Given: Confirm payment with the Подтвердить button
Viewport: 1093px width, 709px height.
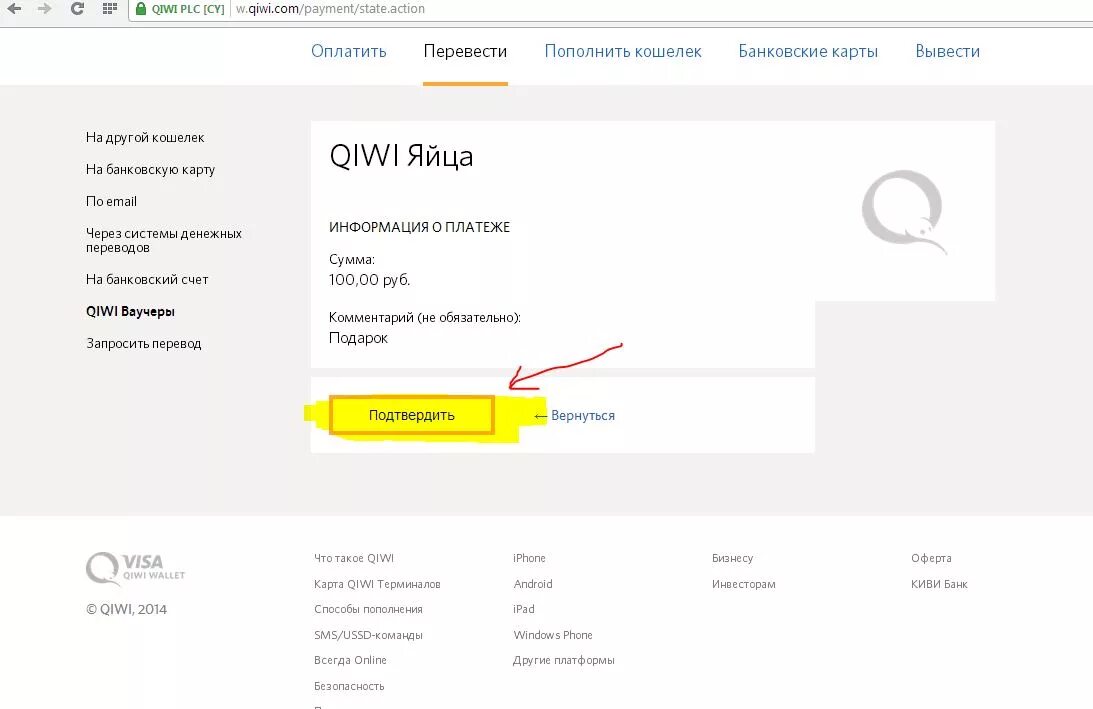Looking at the screenshot, I should tap(411, 416).
